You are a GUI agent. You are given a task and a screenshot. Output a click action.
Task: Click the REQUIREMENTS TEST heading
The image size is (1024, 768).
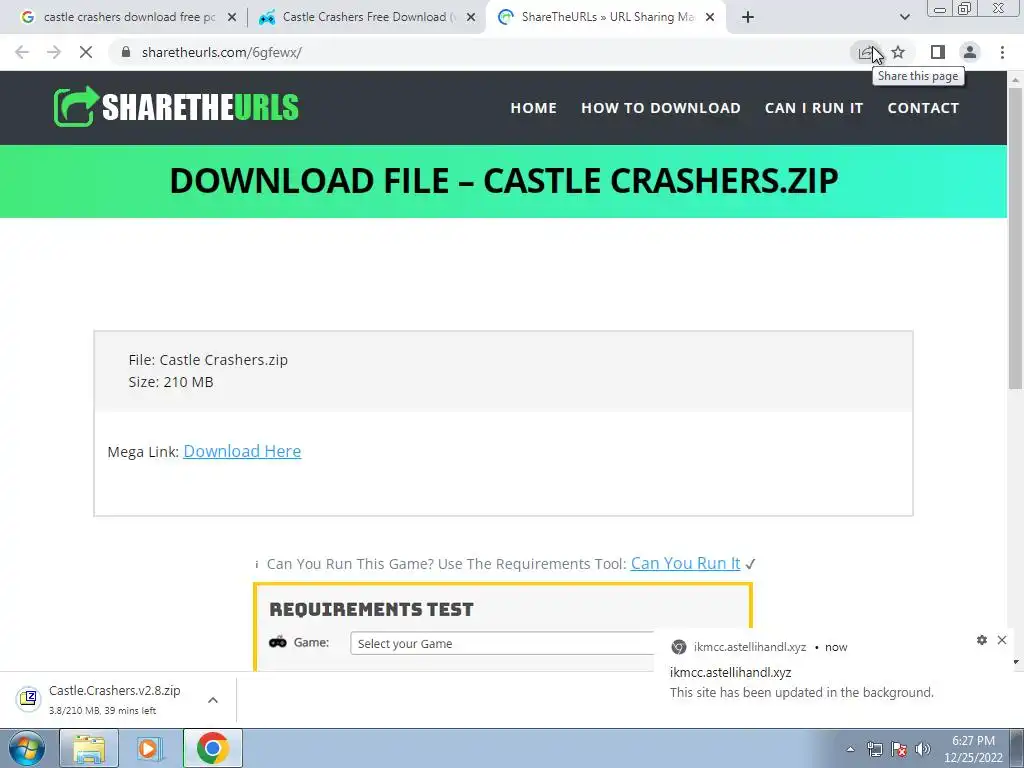(371, 609)
